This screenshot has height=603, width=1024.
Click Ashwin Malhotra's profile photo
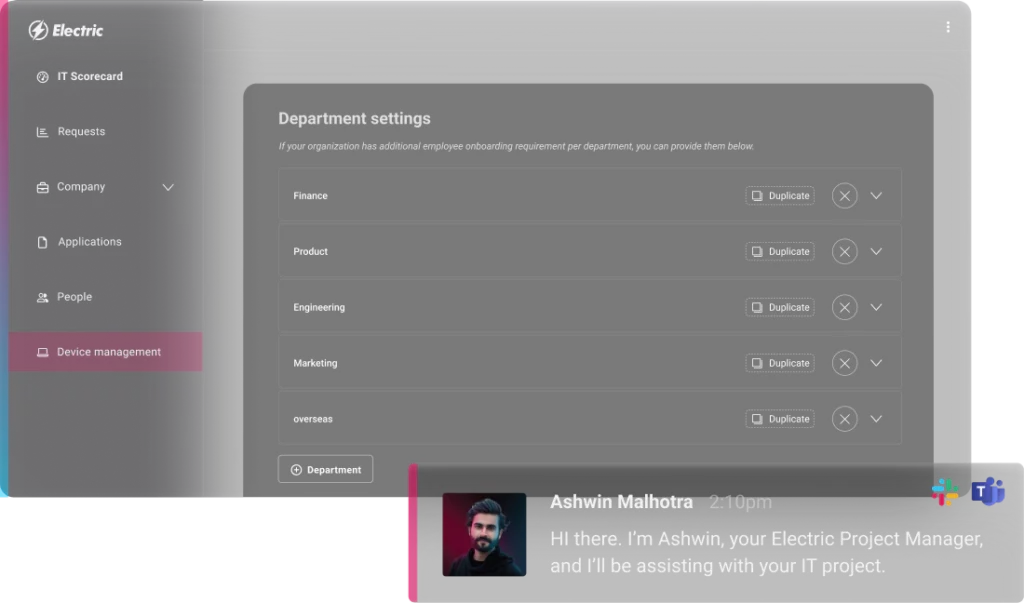[484, 534]
